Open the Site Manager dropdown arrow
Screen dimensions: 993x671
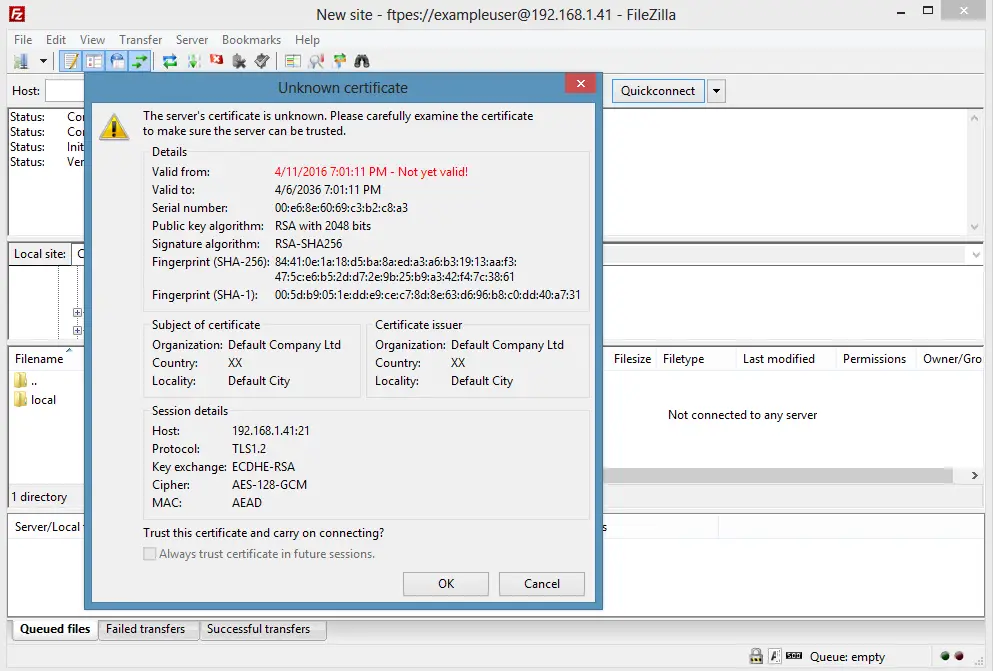43,61
